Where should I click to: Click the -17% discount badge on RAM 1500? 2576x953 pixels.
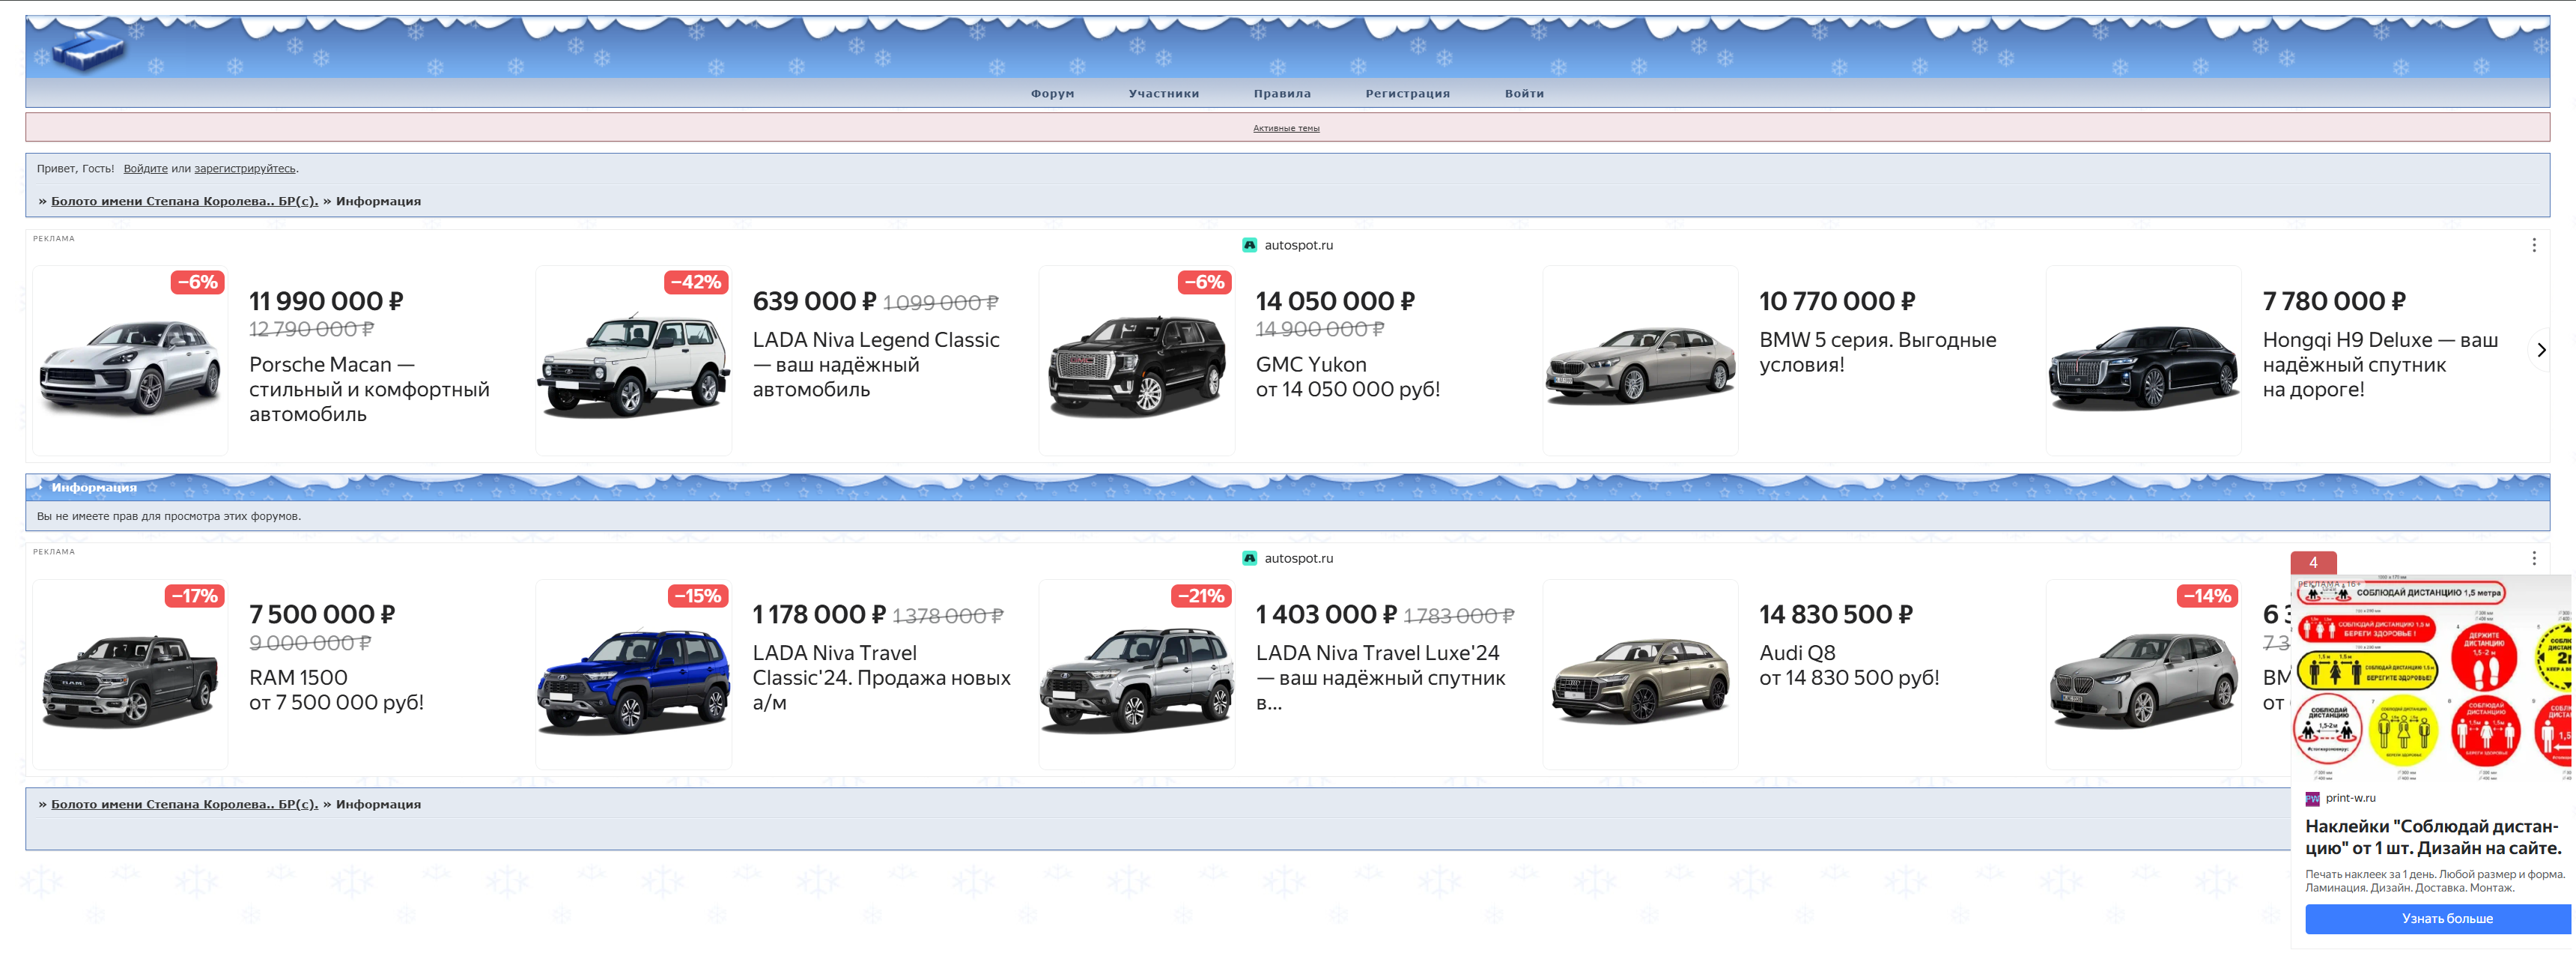pos(194,596)
